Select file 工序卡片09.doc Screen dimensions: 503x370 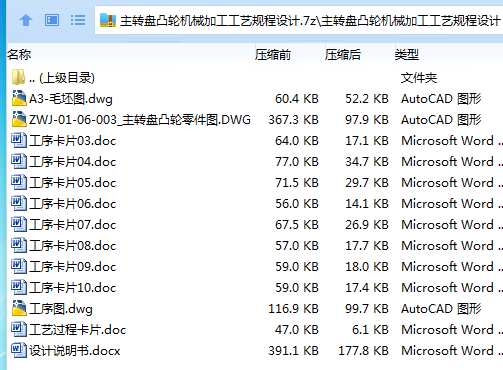(x=72, y=267)
